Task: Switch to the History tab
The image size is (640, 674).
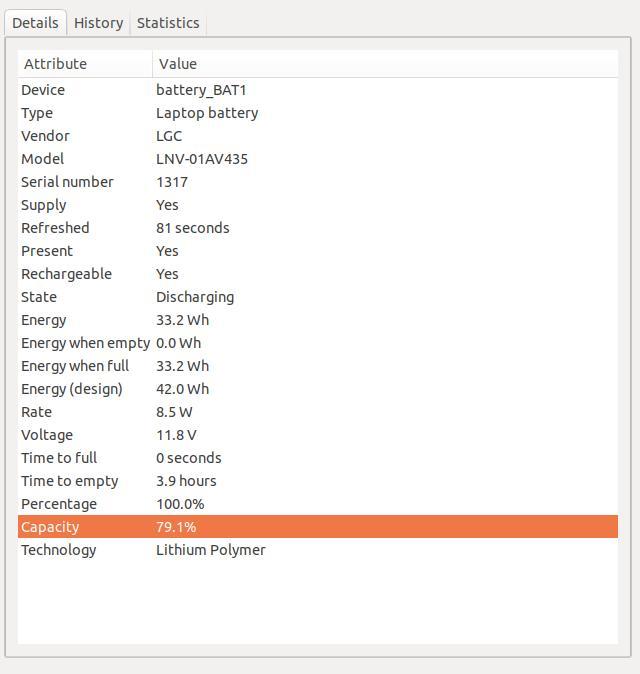Action: pyautogui.click(x=98, y=23)
